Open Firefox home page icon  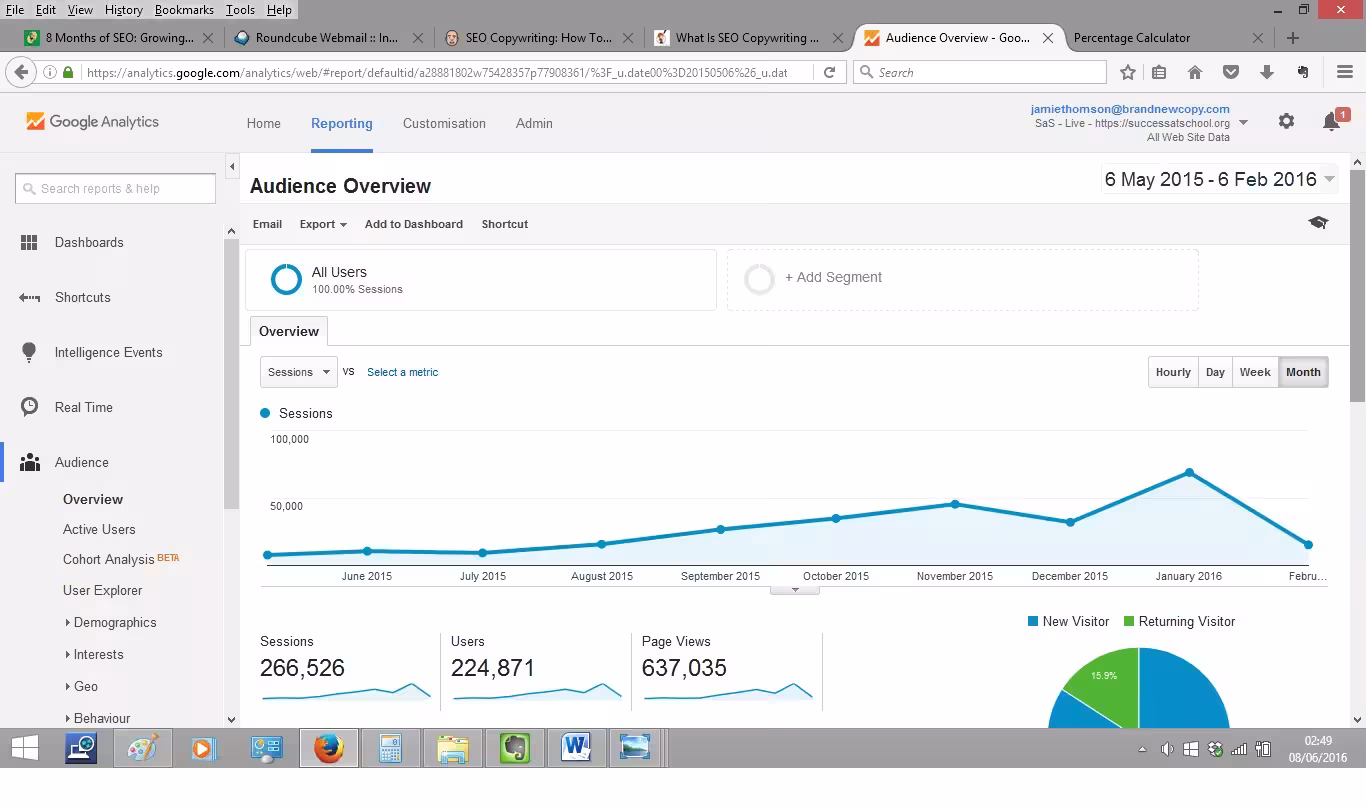(1194, 72)
